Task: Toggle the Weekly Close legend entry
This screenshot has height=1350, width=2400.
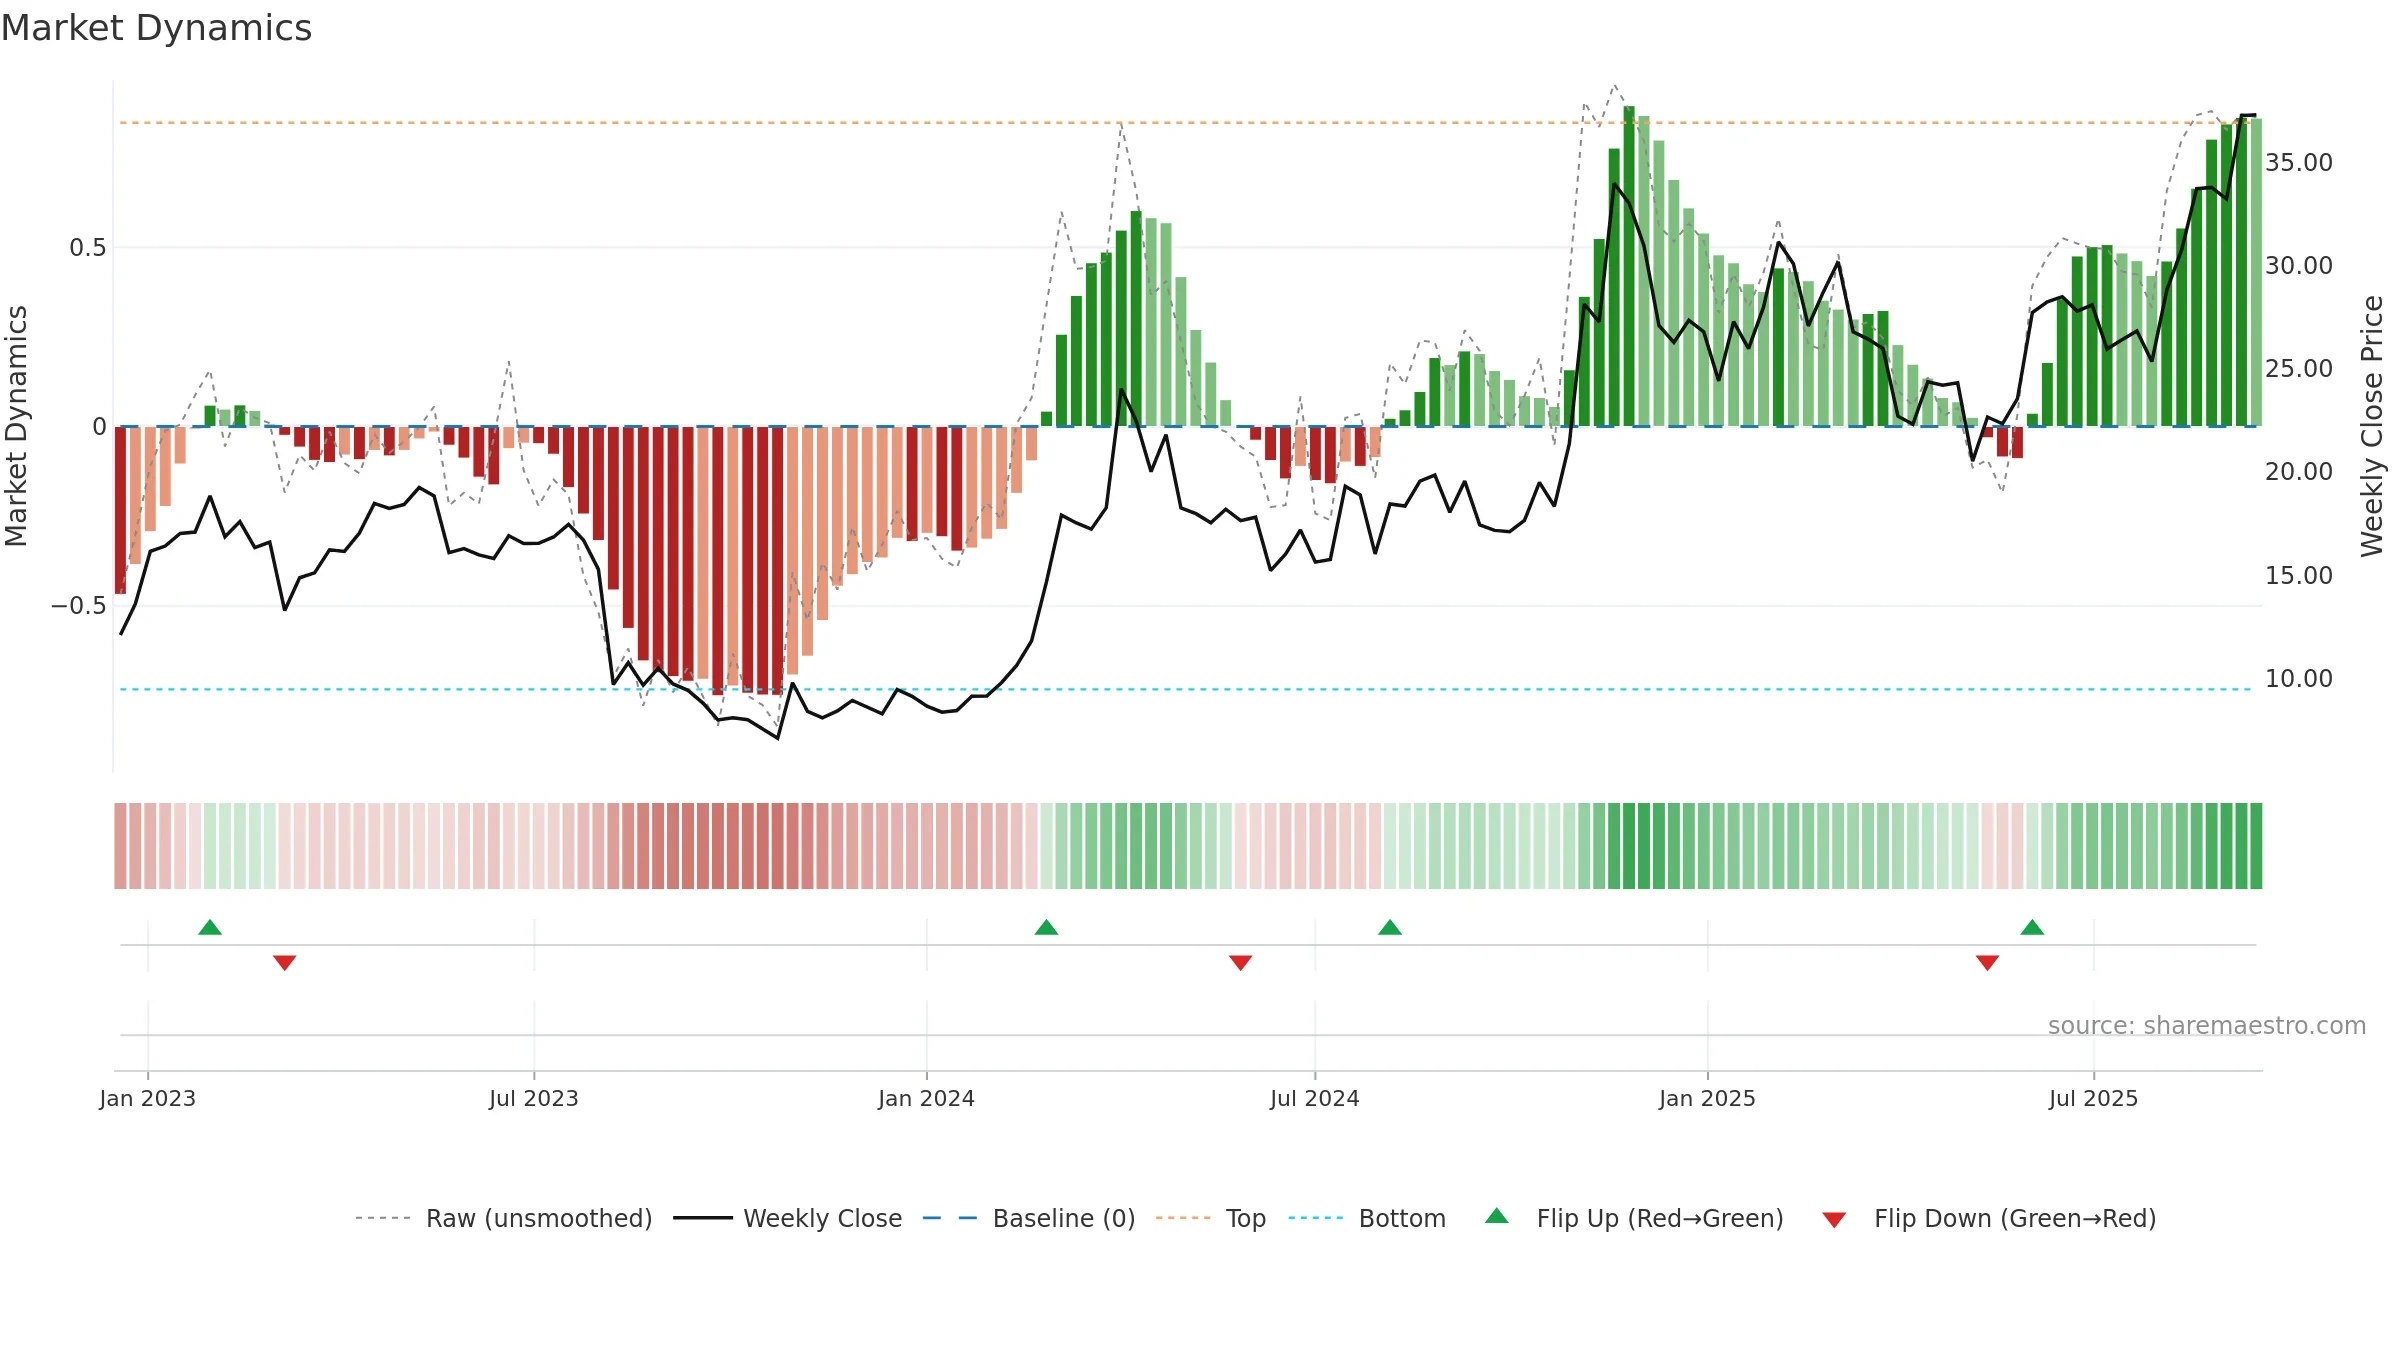Action: tap(788, 1218)
